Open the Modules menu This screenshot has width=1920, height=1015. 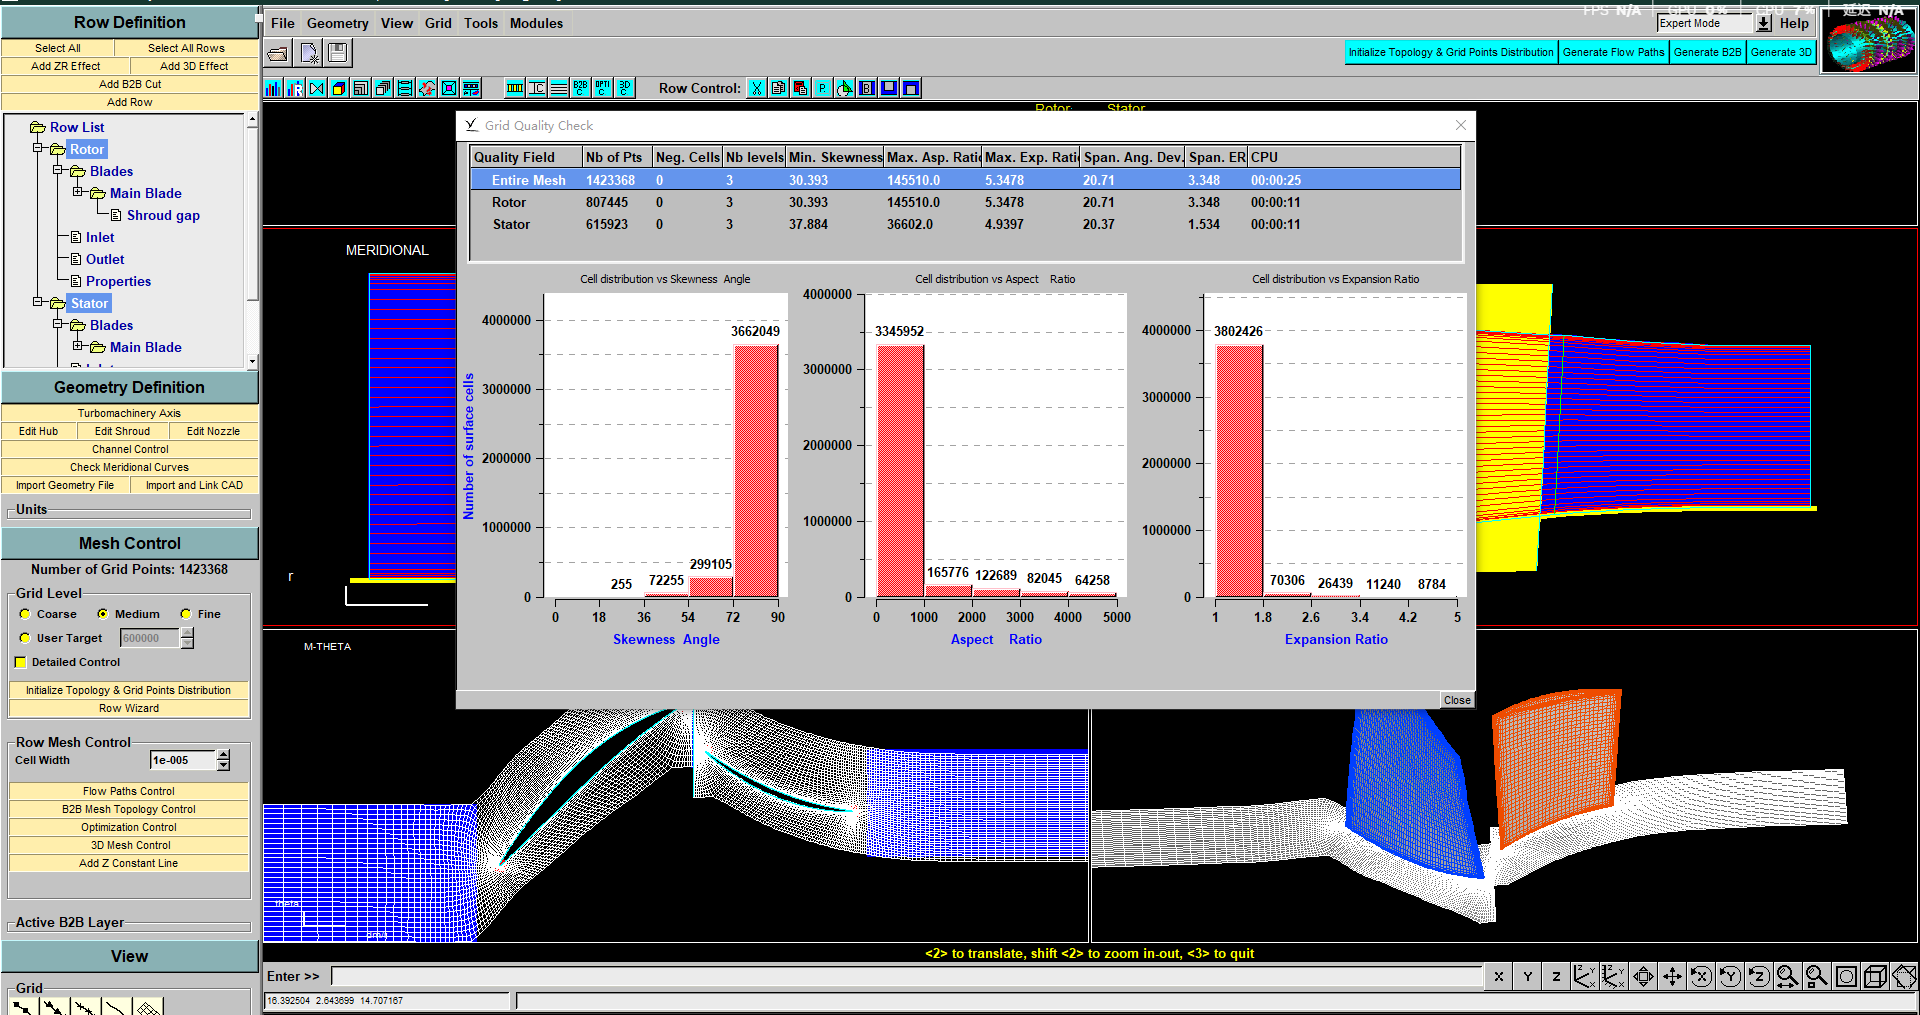(x=536, y=23)
